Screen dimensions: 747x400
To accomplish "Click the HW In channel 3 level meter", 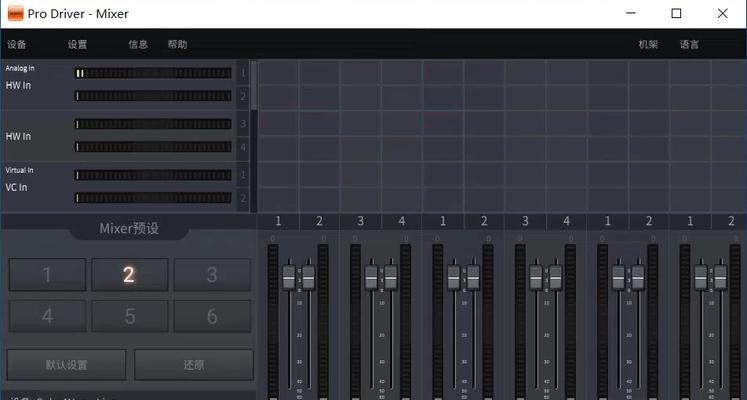I will pyautogui.click(x=153, y=124).
